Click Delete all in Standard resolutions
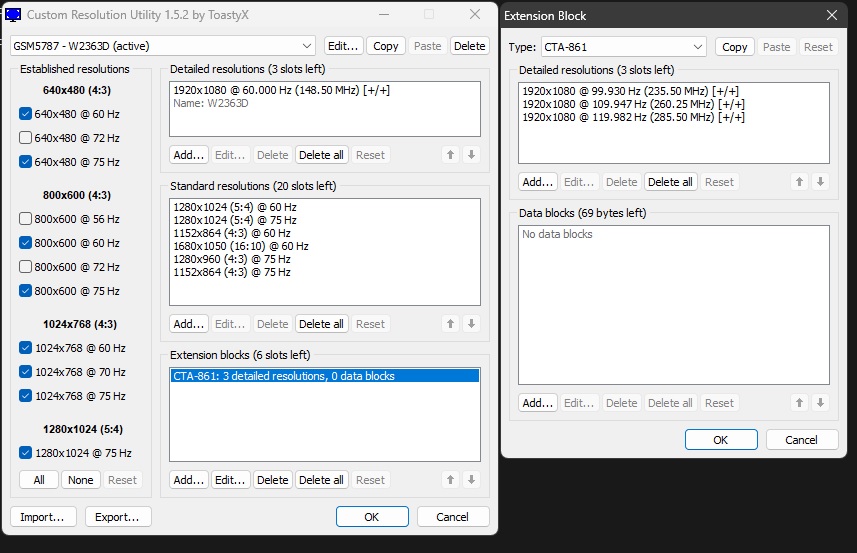 tap(321, 324)
